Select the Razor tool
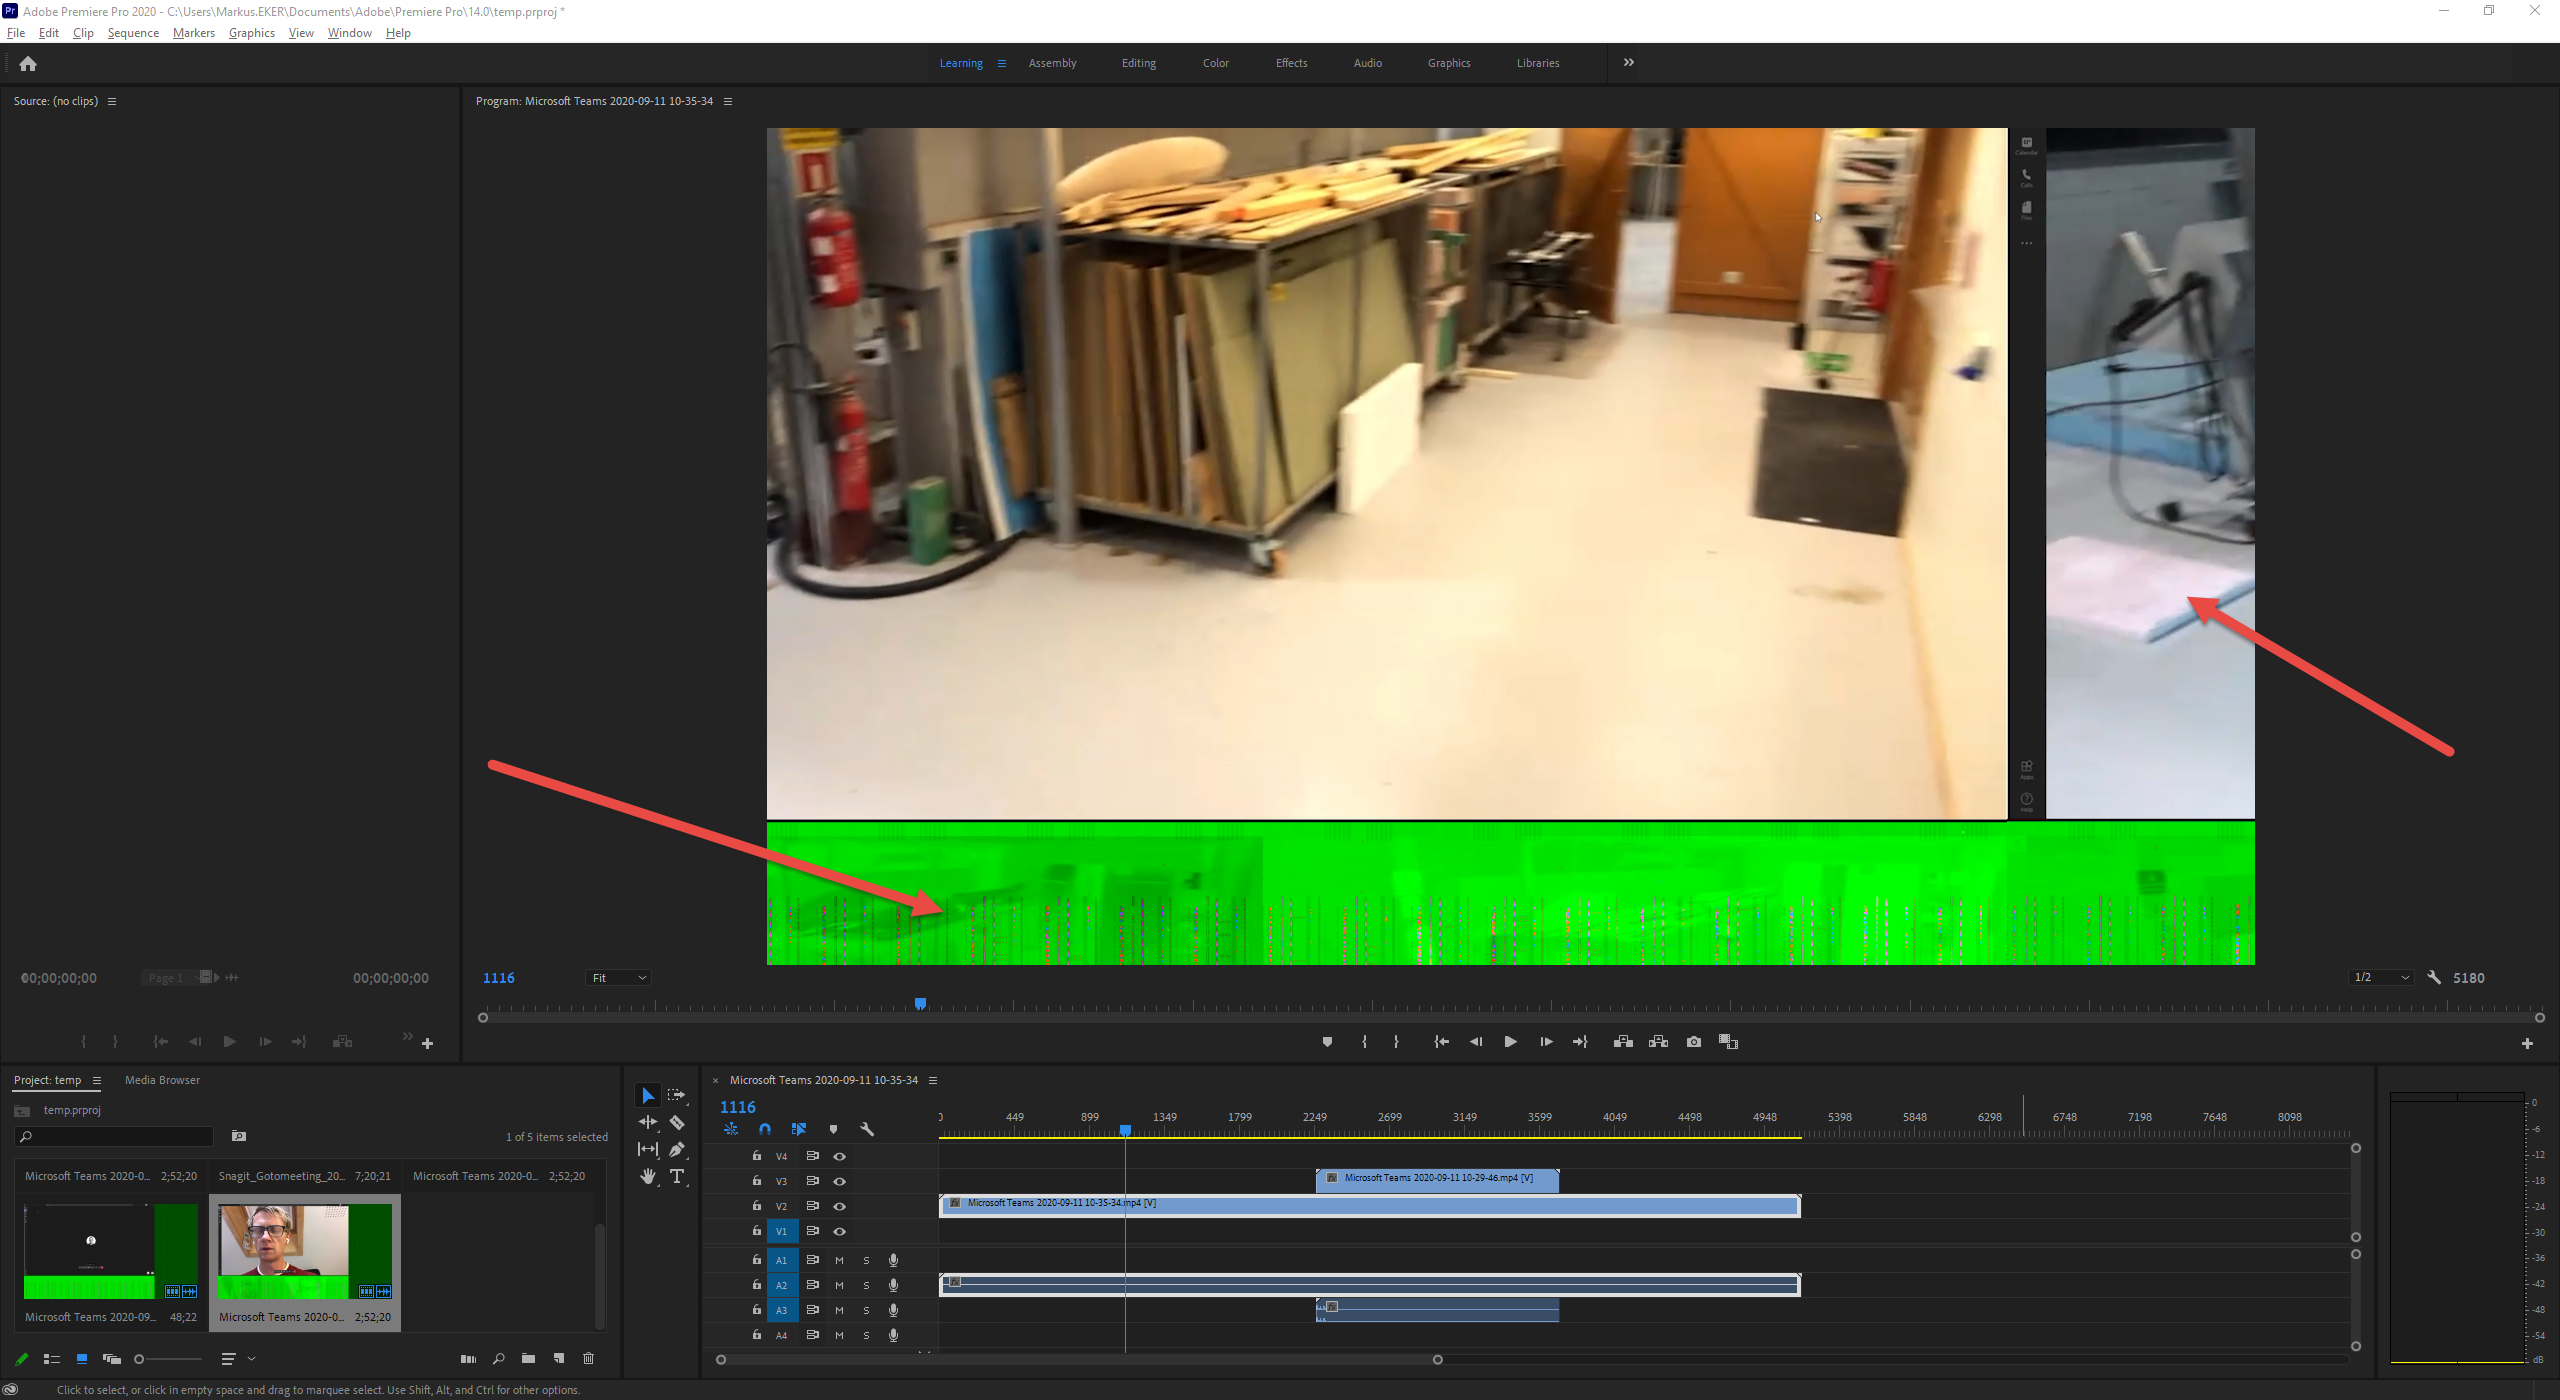The image size is (2560, 1400). point(677,1123)
